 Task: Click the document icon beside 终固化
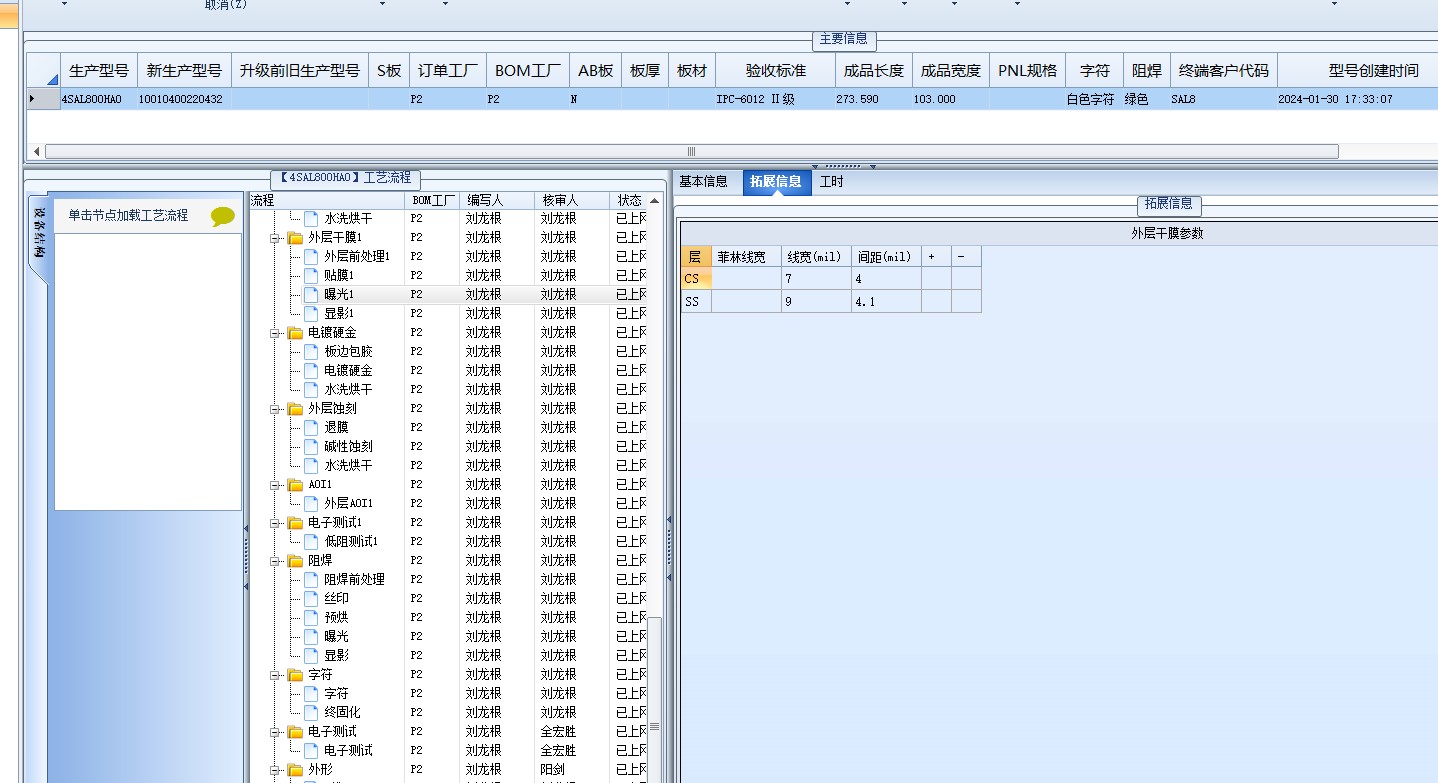click(311, 713)
